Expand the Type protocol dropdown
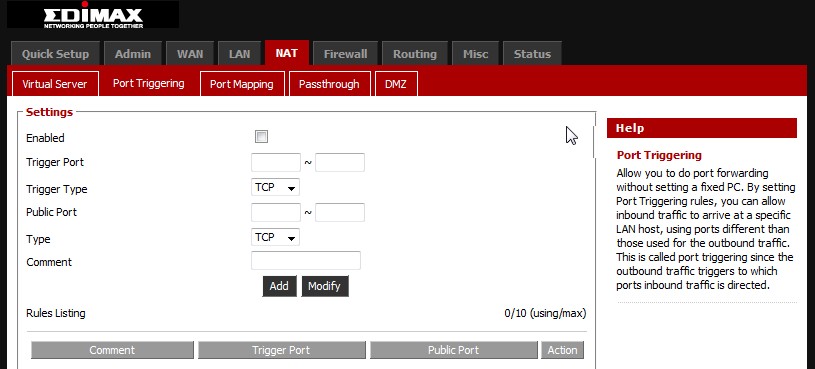The height and width of the screenshot is (369, 815). pos(275,238)
